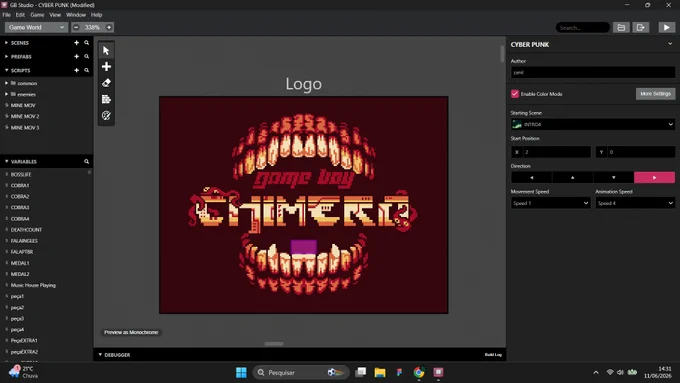Click the project Search box
Viewport: 680px width, 383px height.
pos(582,27)
